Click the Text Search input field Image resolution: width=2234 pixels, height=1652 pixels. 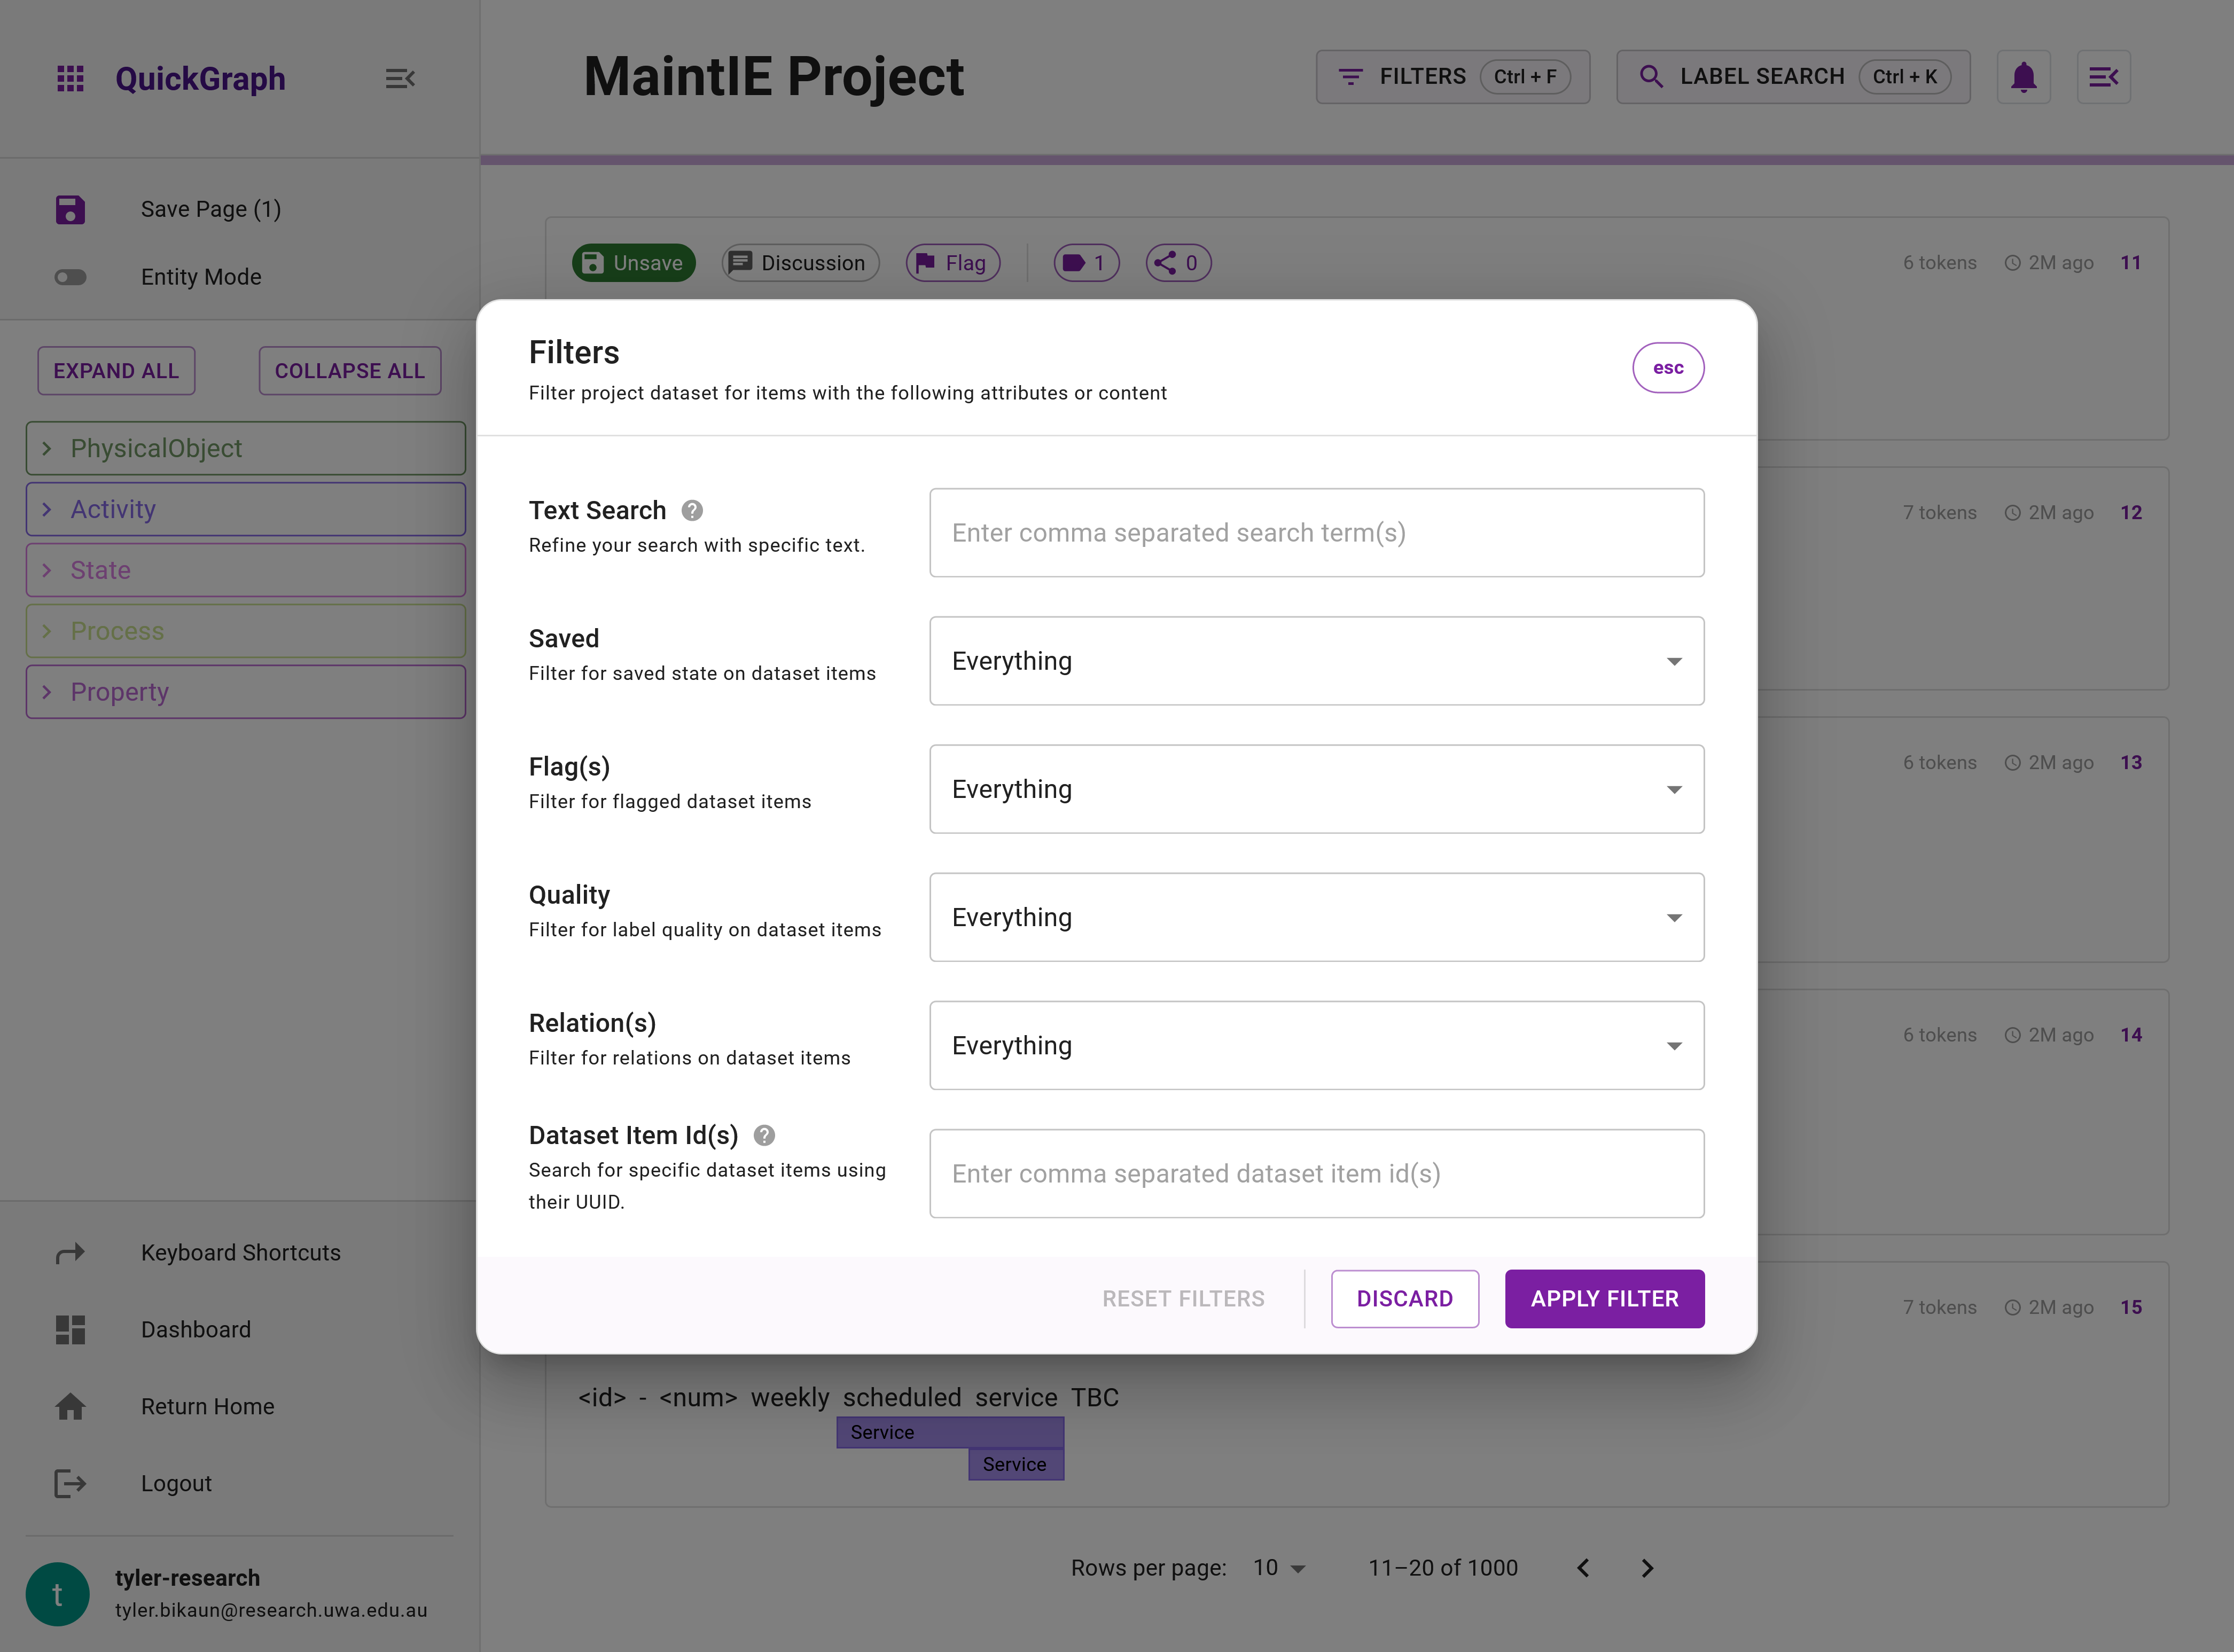[x=1316, y=532]
